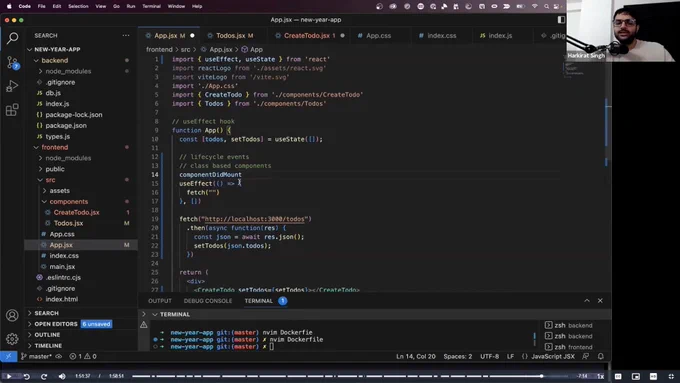The image size is (680, 383).
Task: Change the JavaScript JSX language mode
Action: 552,356
